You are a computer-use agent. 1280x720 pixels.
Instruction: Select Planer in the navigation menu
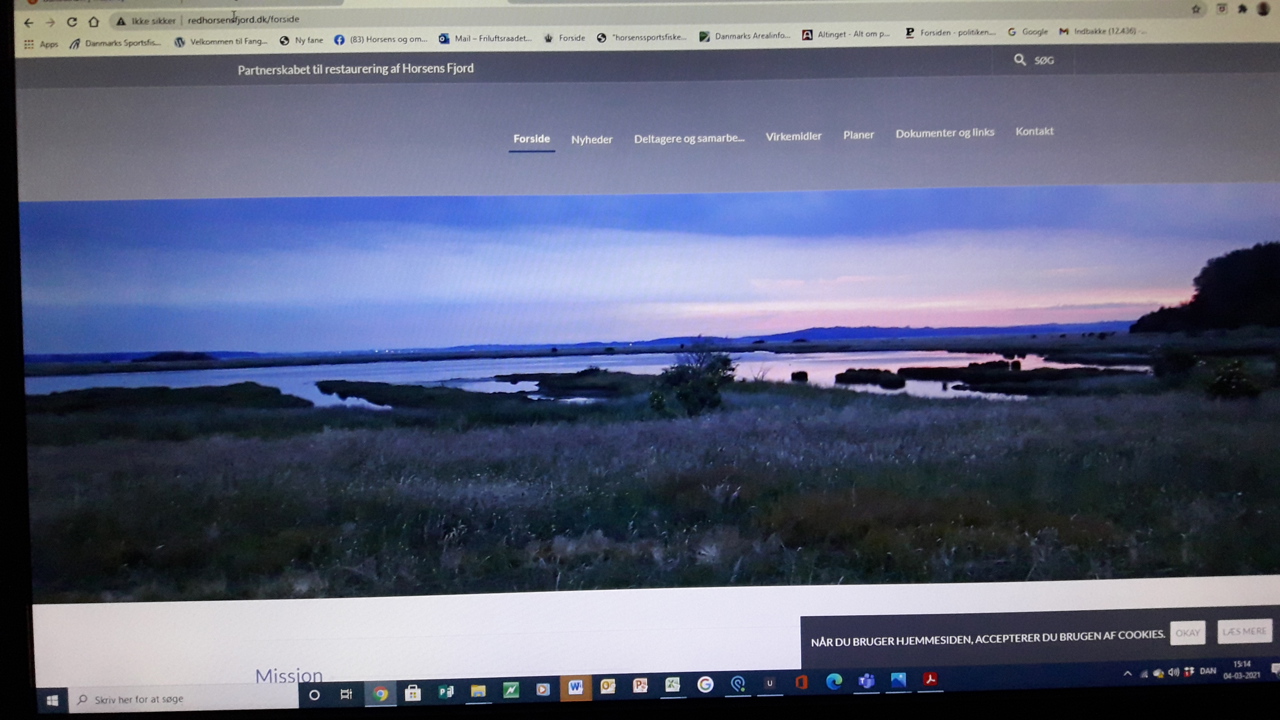(859, 135)
